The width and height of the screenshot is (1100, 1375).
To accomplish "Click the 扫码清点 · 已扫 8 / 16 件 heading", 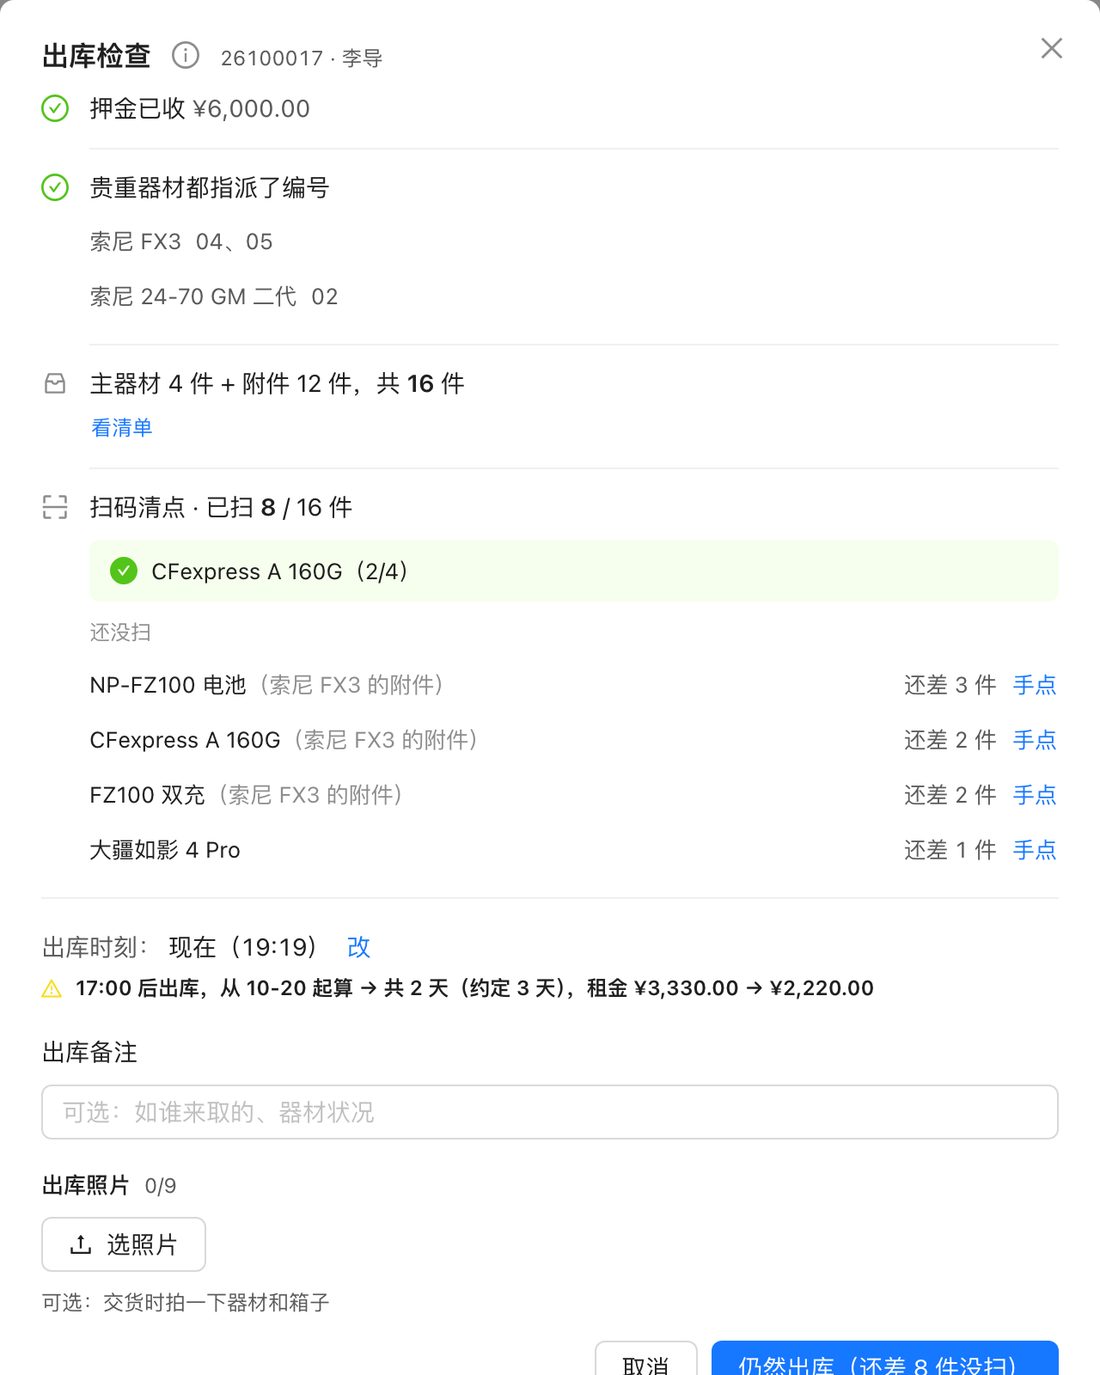I will coord(221,507).
